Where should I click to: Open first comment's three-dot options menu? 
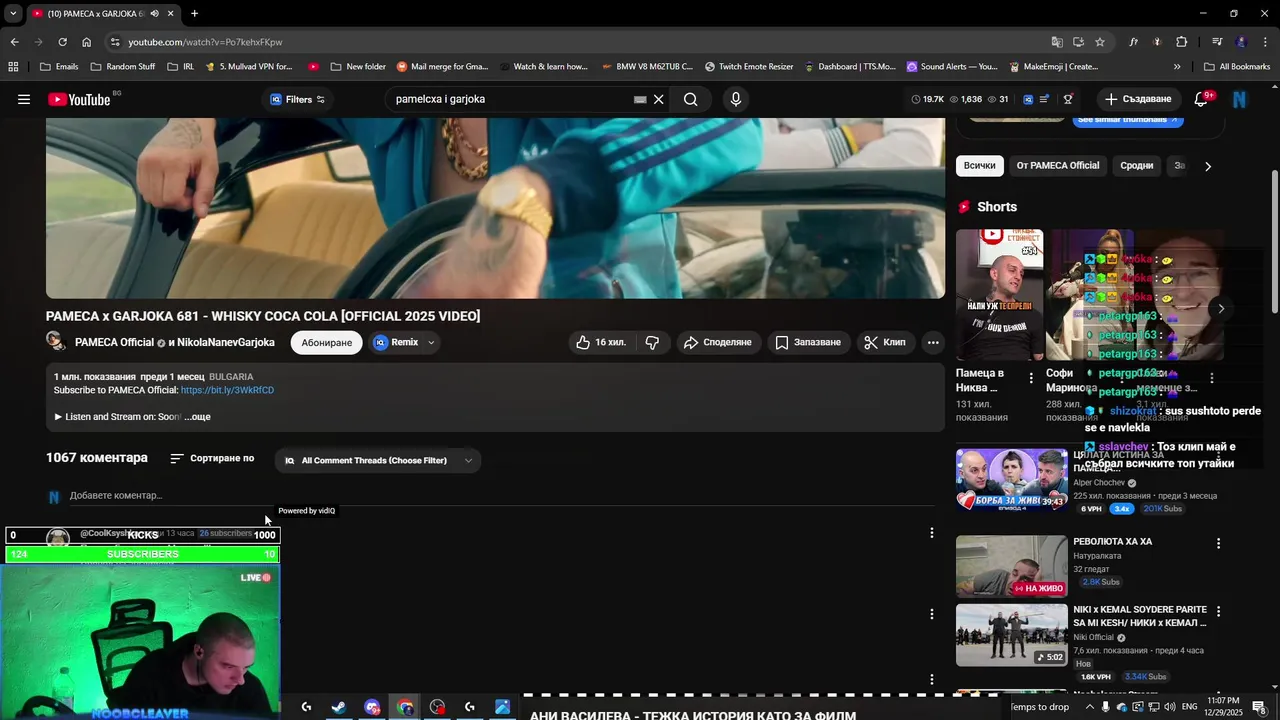click(x=932, y=533)
